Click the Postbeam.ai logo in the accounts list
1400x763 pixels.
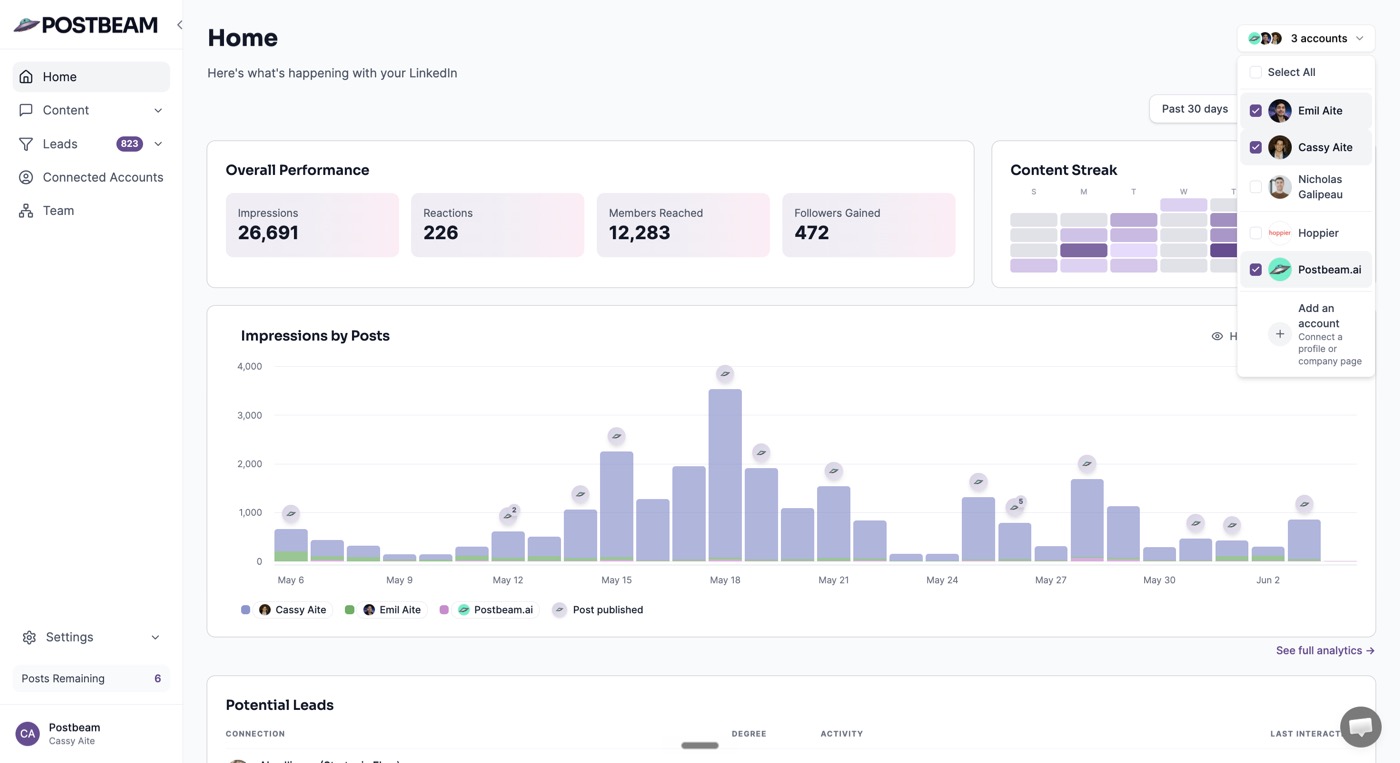[x=1280, y=270]
